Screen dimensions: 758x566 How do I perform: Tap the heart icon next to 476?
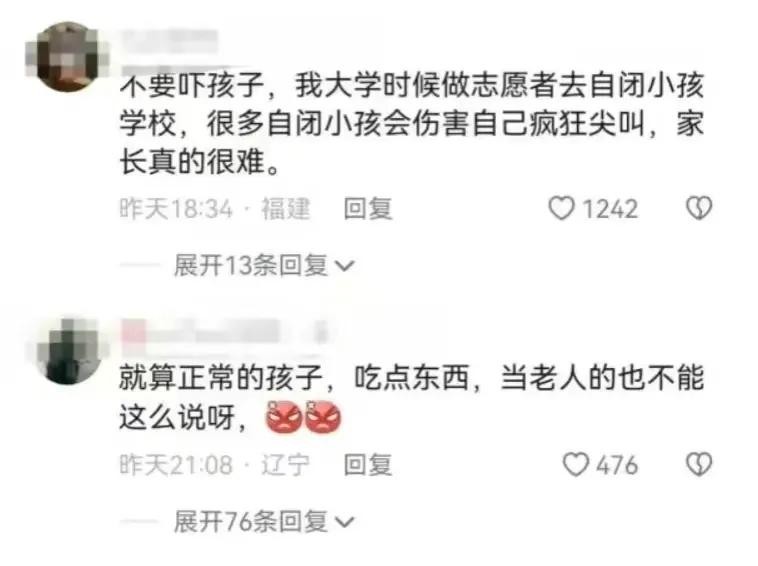coord(576,464)
